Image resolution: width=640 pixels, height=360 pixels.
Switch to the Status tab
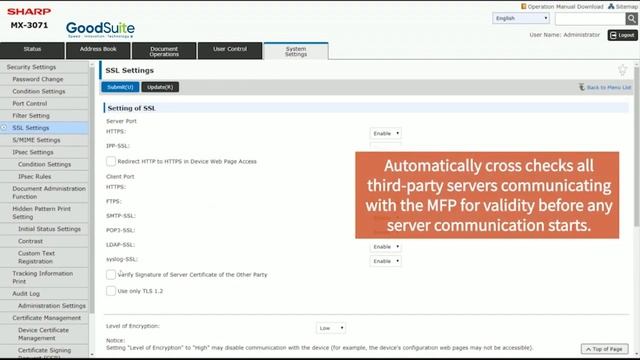click(32, 51)
